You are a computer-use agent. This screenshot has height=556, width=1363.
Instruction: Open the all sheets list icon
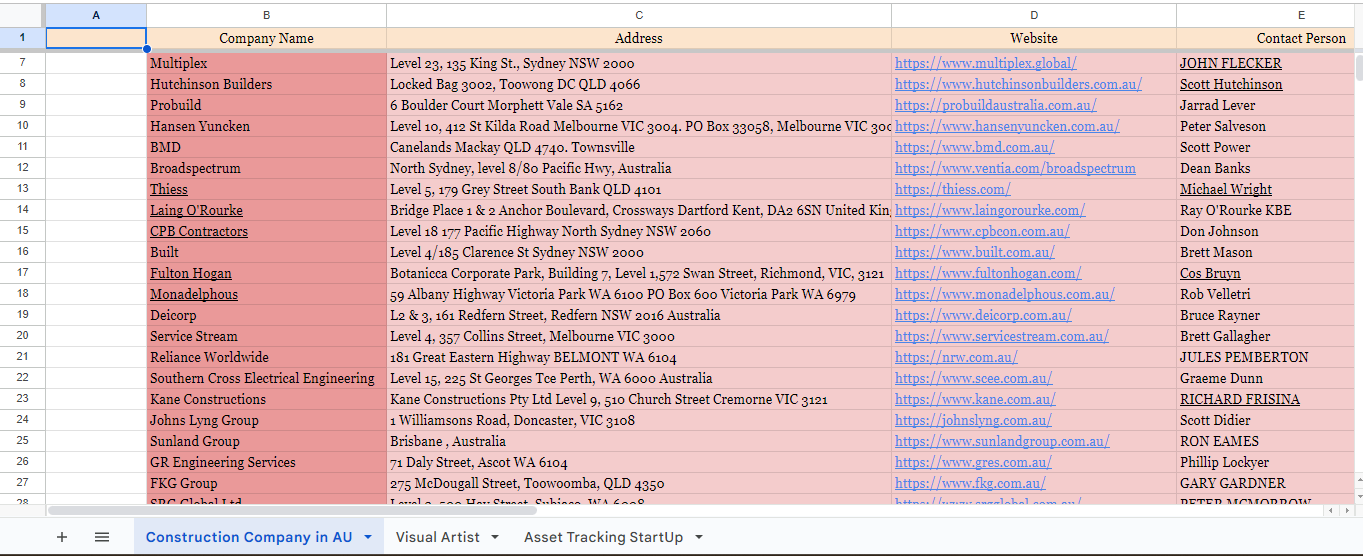tap(102, 537)
